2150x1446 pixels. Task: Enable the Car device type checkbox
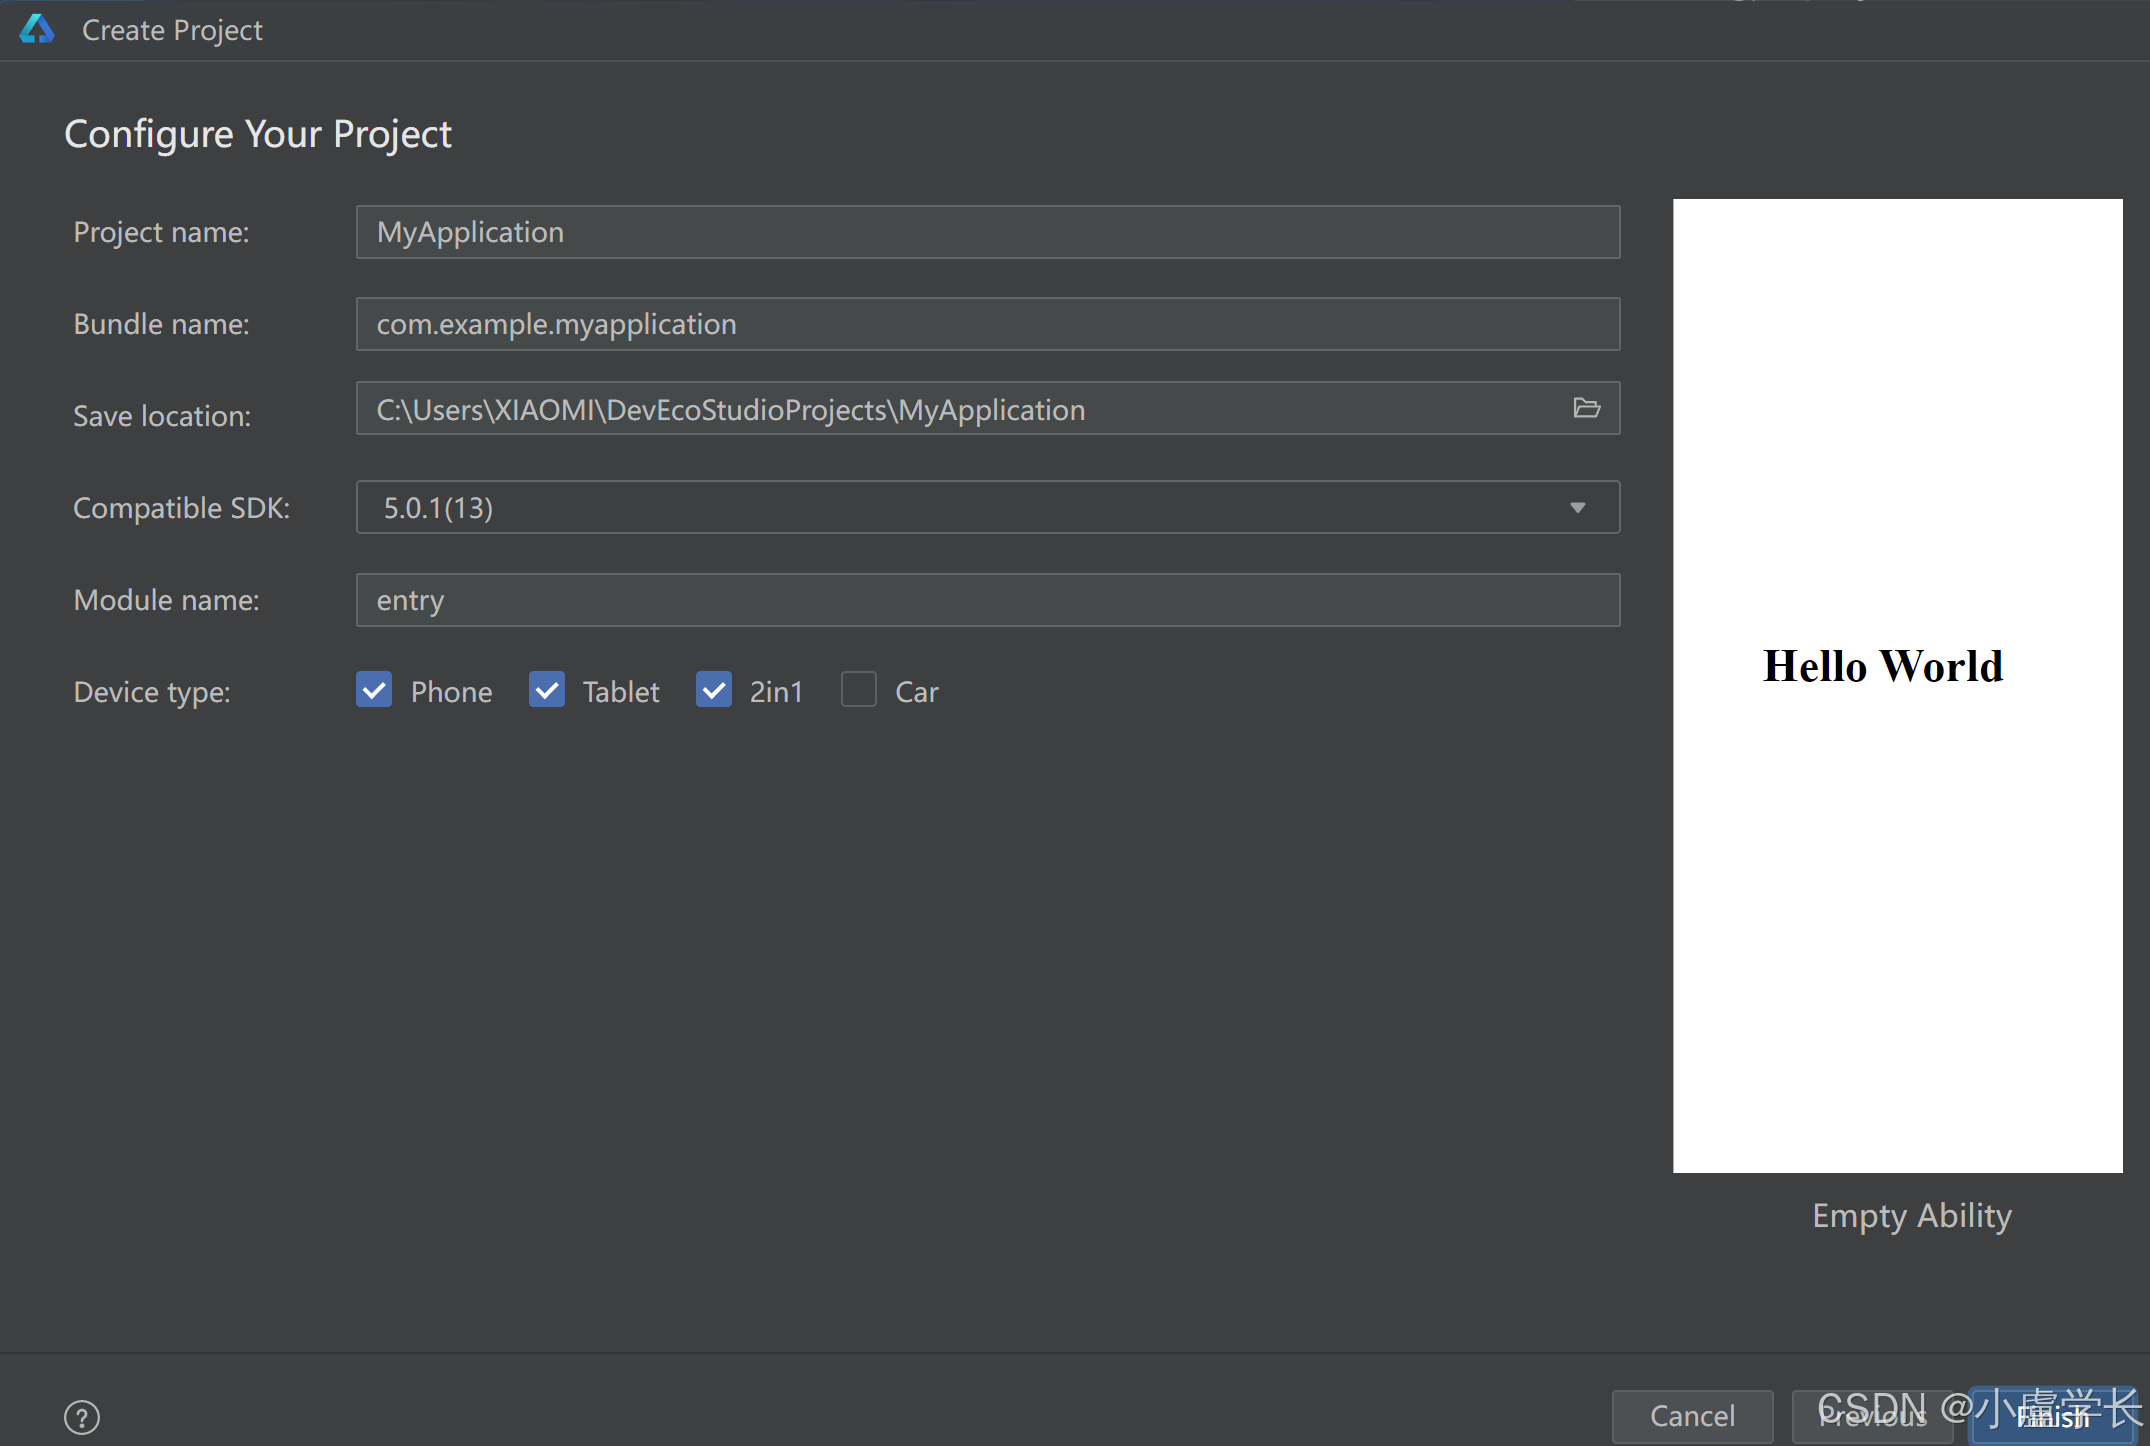pos(859,690)
